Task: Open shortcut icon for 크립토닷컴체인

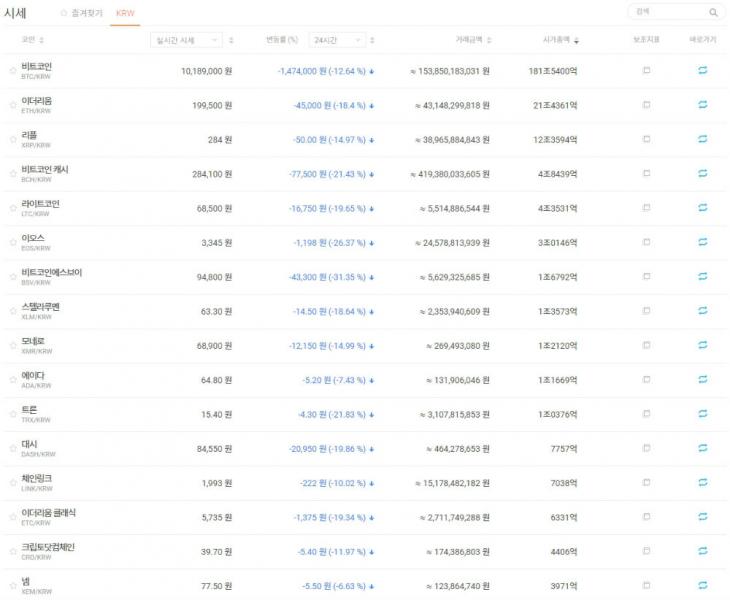Action: tap(703, 551)
